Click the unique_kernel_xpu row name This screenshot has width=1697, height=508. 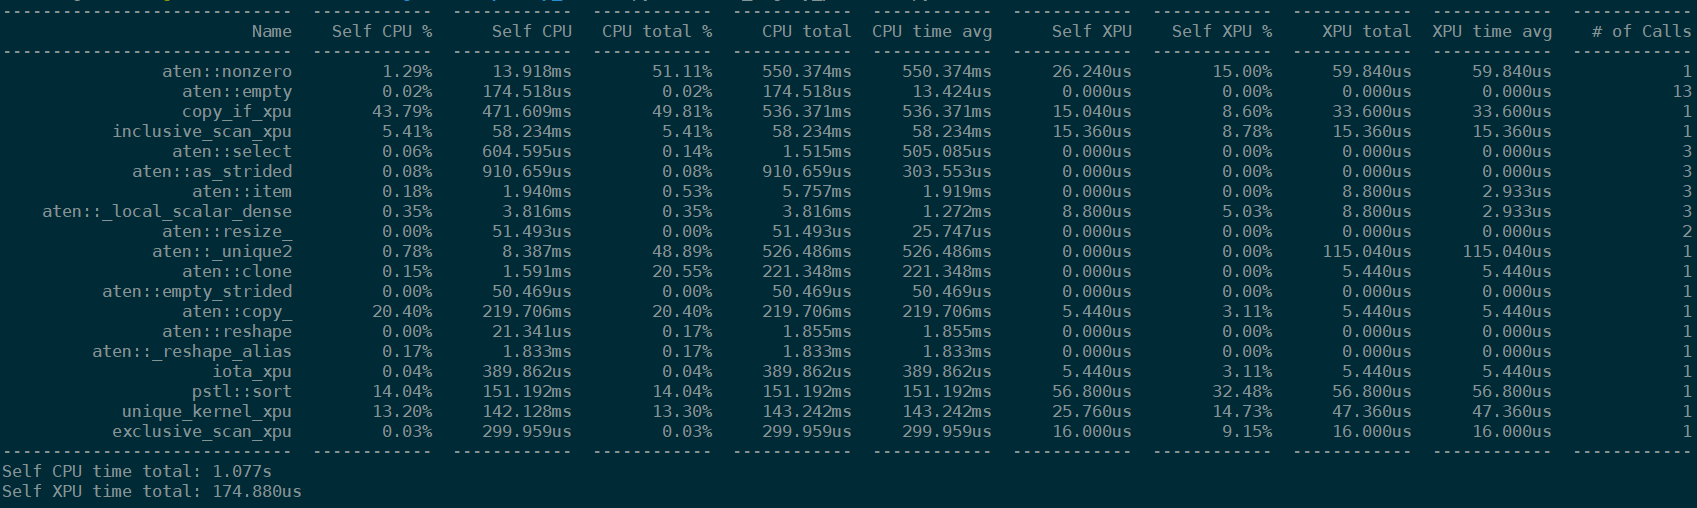(x=207, y=411)
